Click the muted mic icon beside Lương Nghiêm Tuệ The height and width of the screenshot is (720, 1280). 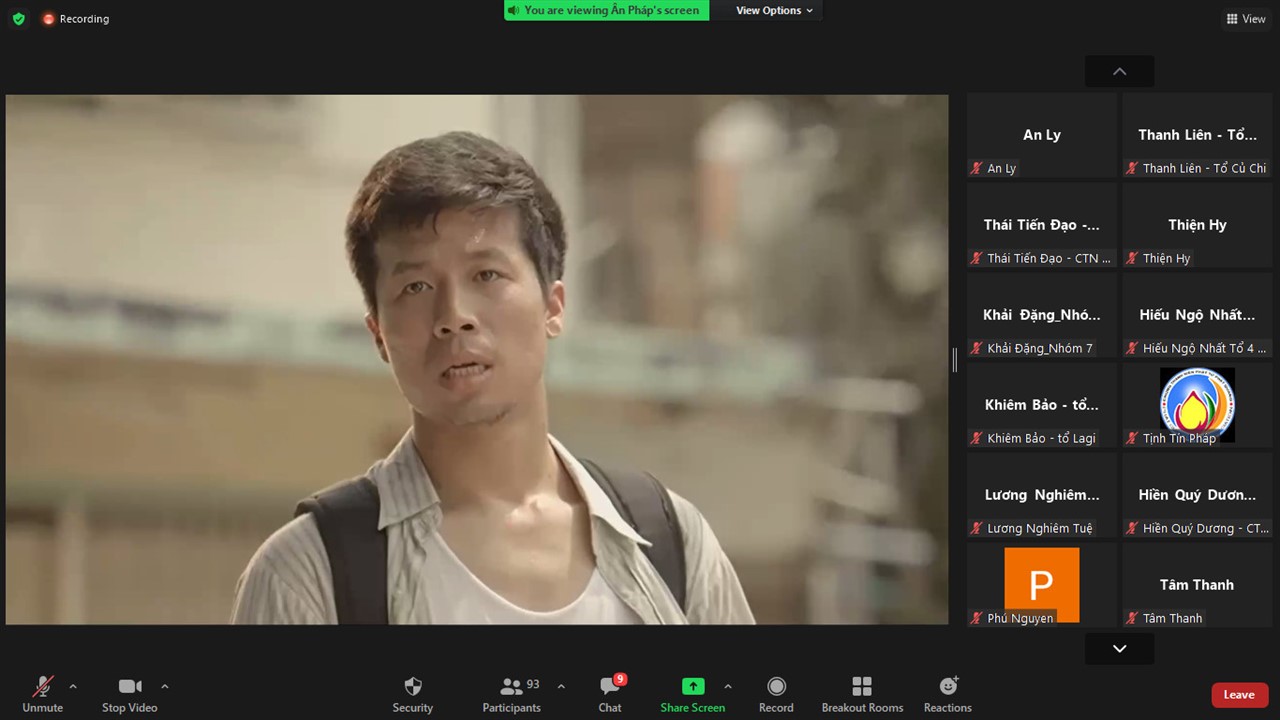[x=977, y=529]
